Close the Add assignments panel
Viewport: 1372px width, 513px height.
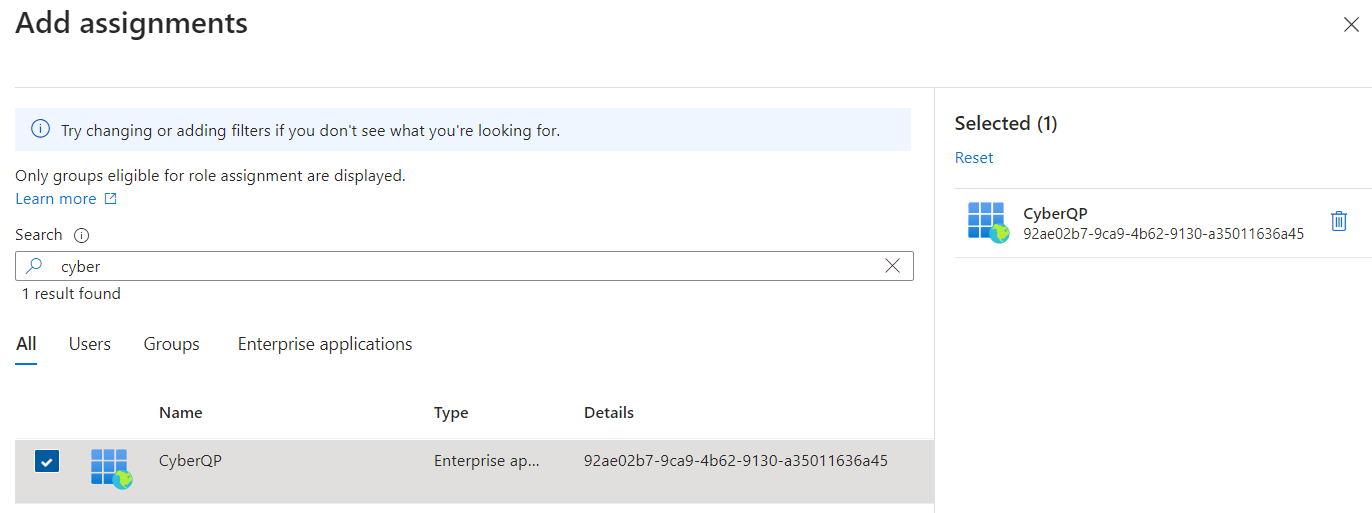tap(1351, 25)
